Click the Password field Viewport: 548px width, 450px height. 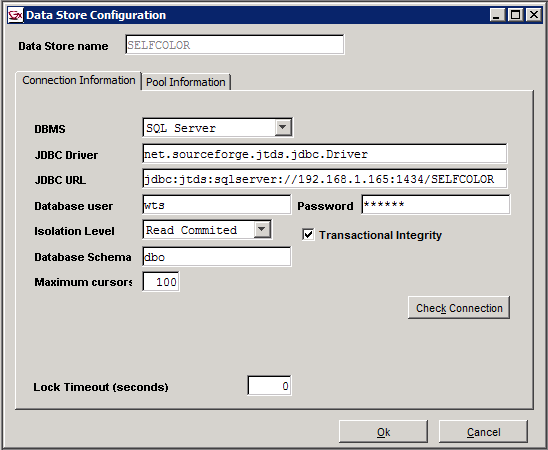pyautogui.click(x=435, y=205)
